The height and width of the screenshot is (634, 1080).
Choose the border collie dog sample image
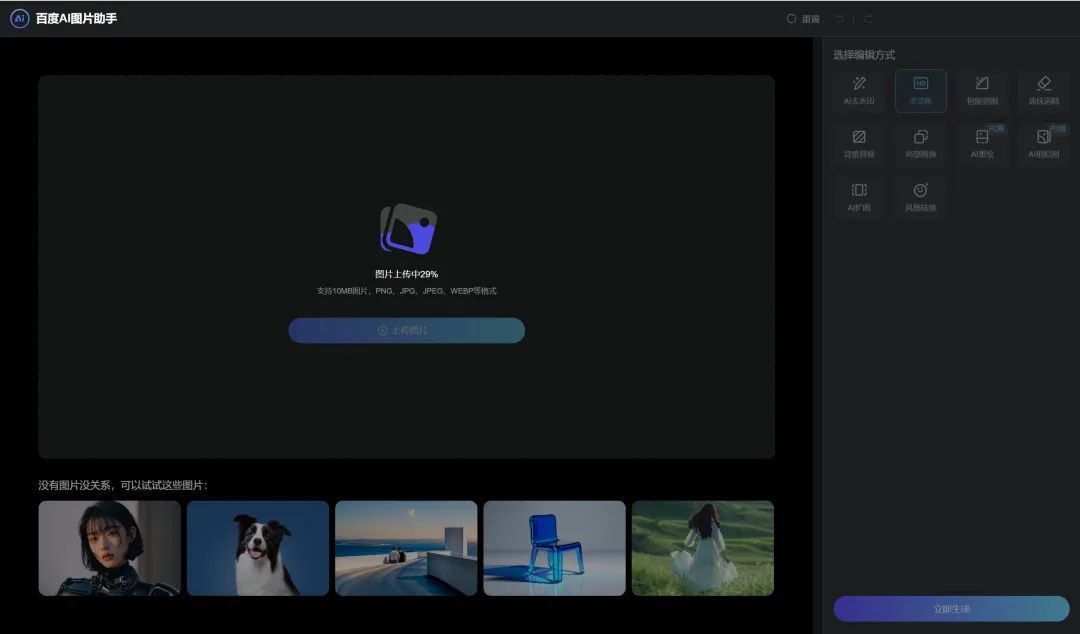point(258,548)
